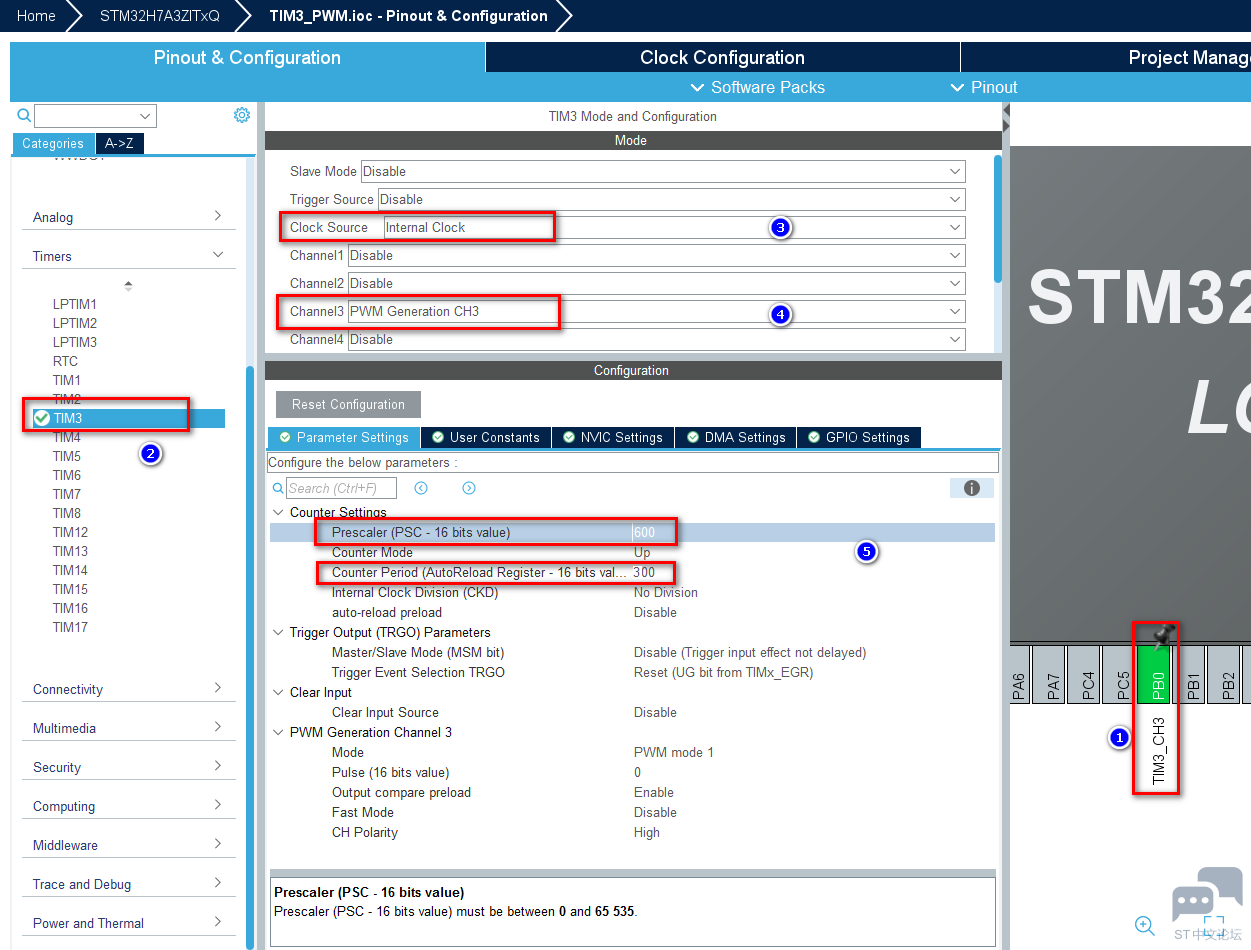Open the Channel3 PWM Generation dropdown
The image size is (1251, 950).
click(x=657, y=311)
